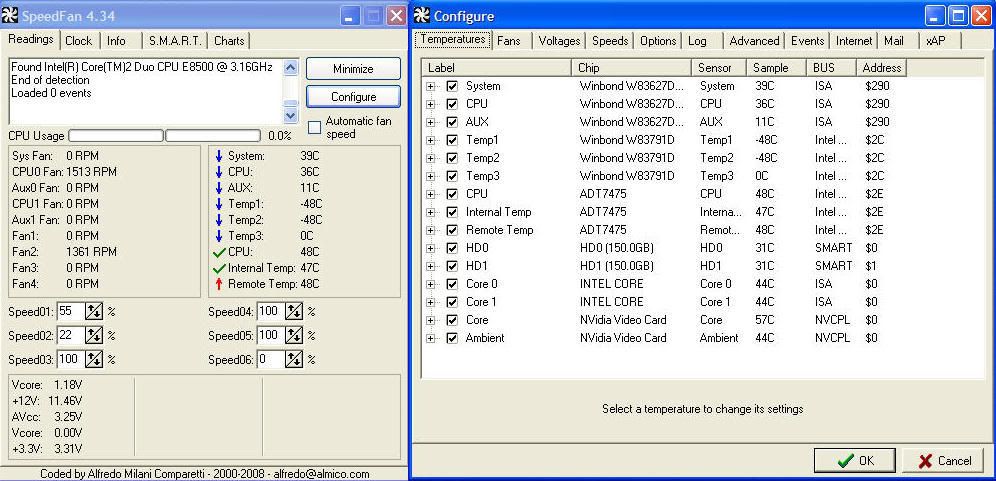Click the blue down arrow beside Temp1 reading
The image size is (996, 481).
coord(219,204)
